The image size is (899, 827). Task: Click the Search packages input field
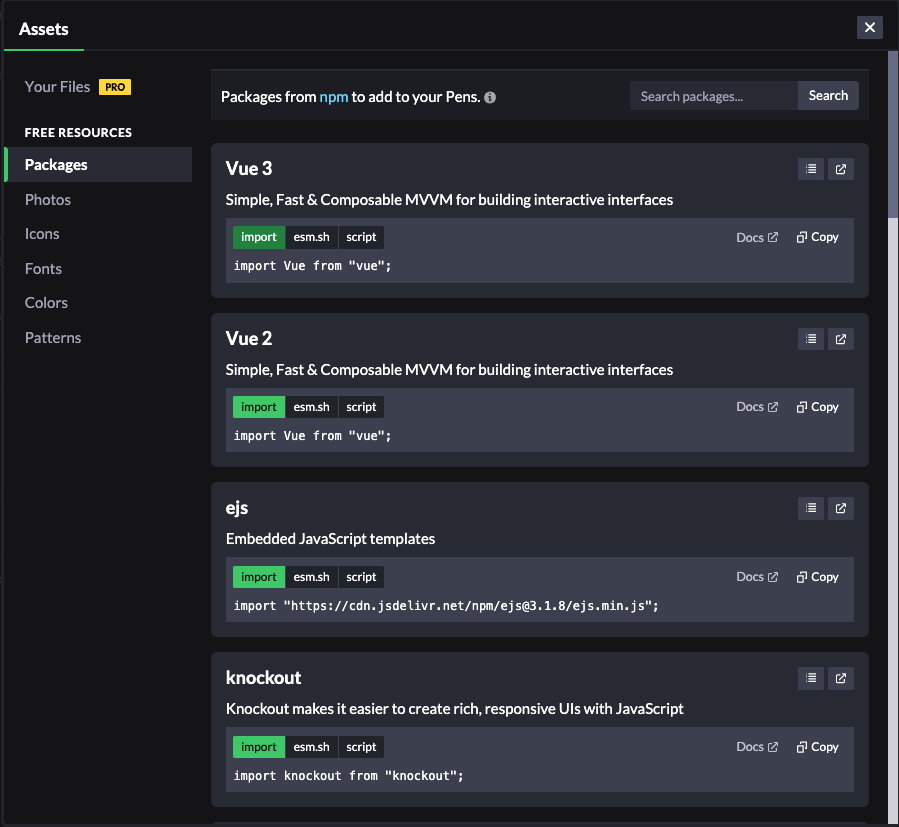(714, 96)
